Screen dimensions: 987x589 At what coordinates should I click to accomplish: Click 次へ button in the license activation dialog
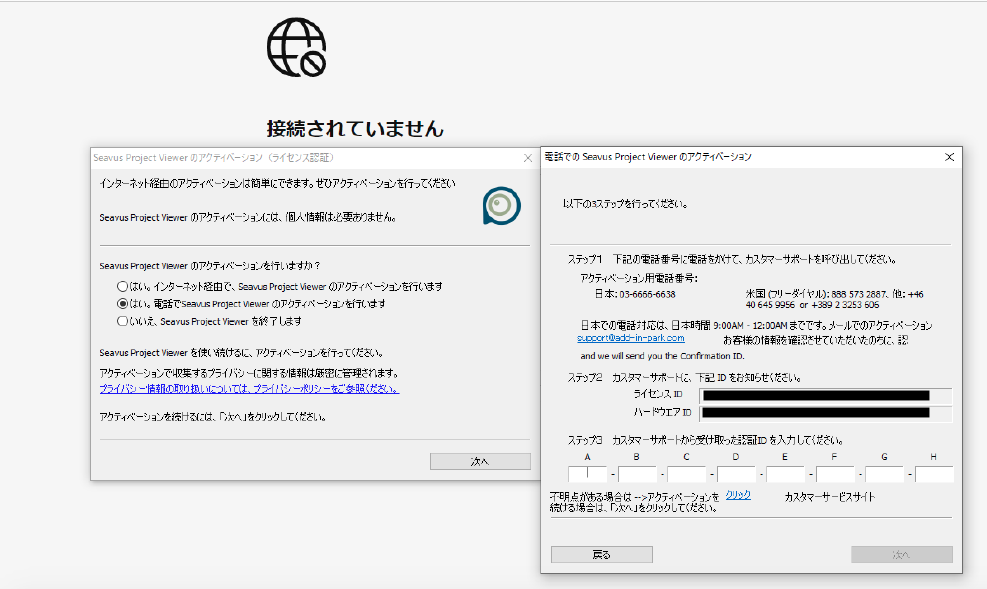[480, 461]
